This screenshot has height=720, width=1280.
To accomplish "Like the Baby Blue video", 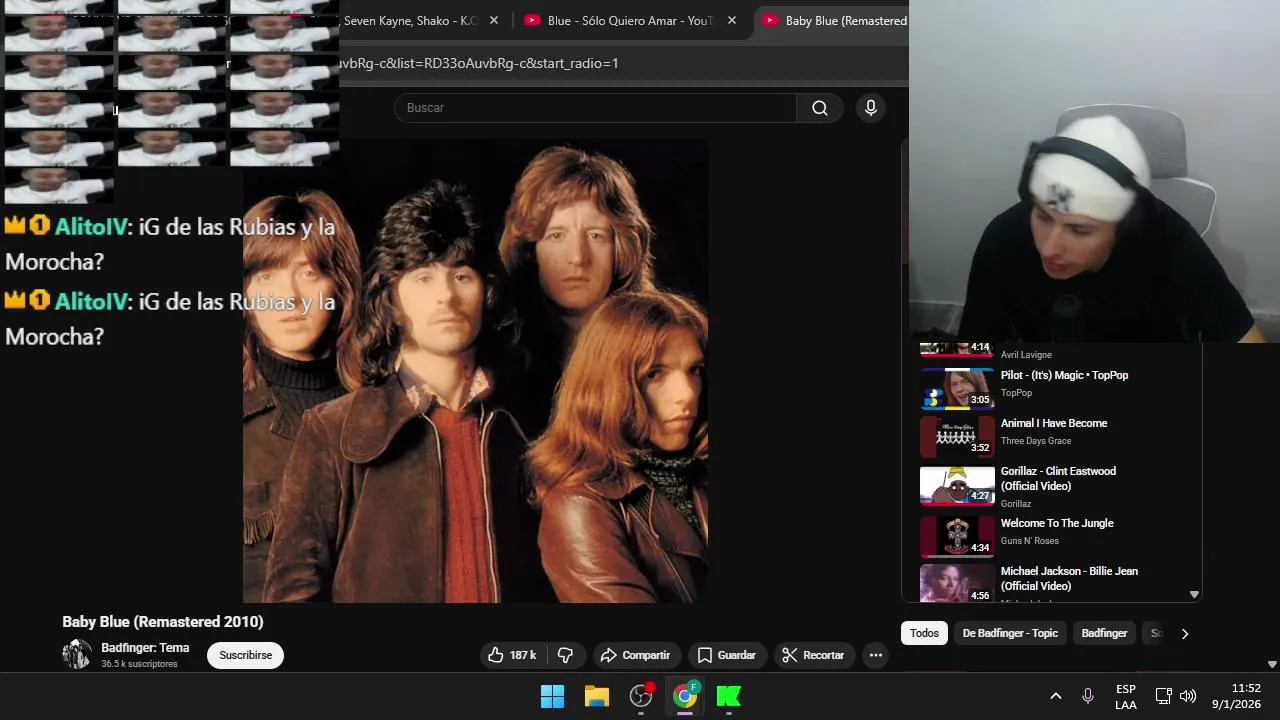I will (511, 655).
